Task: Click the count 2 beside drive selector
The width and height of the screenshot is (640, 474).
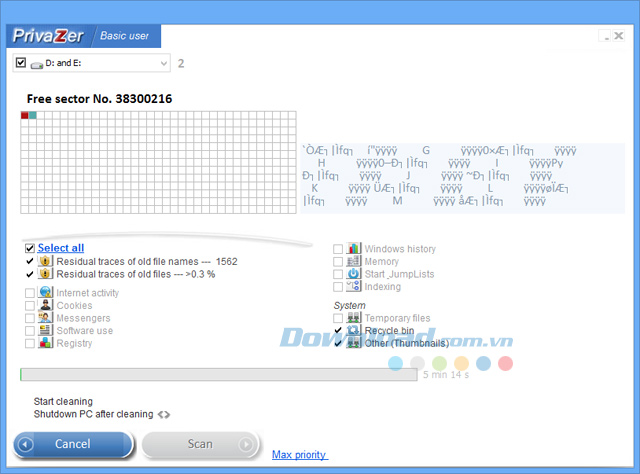Action: click(181, 63)
